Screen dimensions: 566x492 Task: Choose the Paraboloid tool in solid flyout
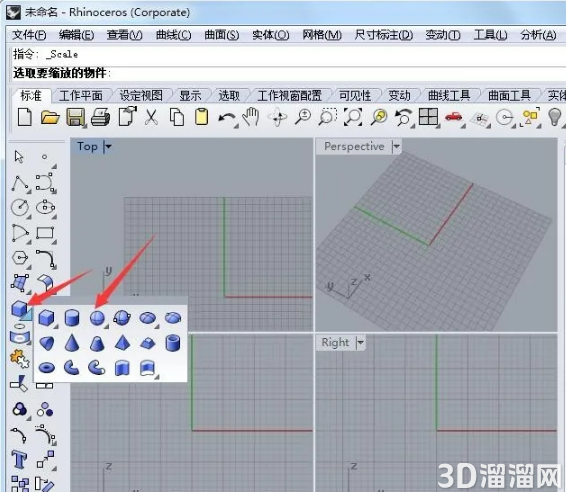click(47, 343)
